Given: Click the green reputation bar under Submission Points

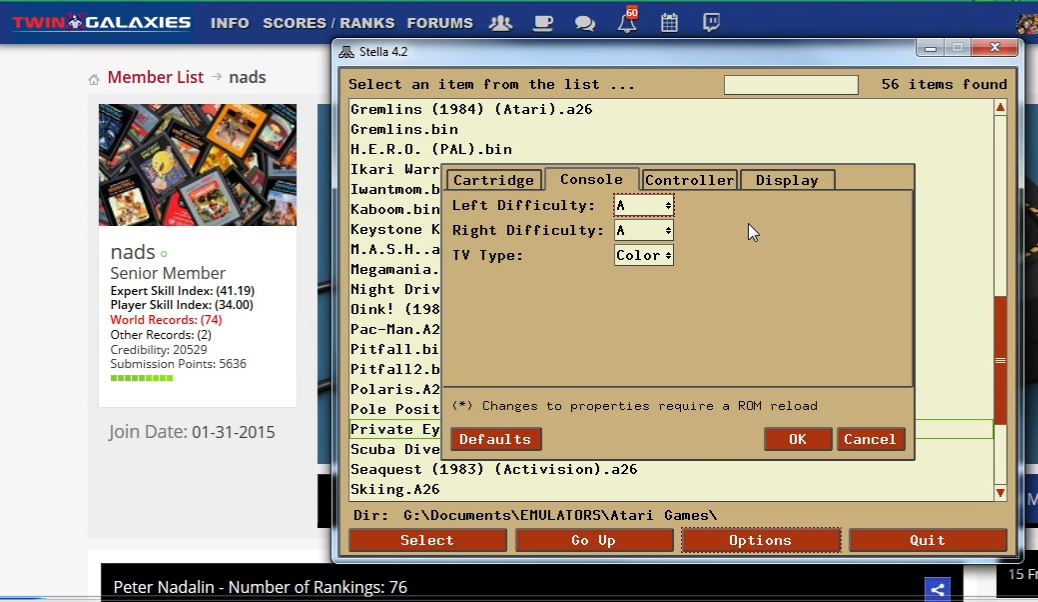Looking at the screenshot, I should 142,378.
